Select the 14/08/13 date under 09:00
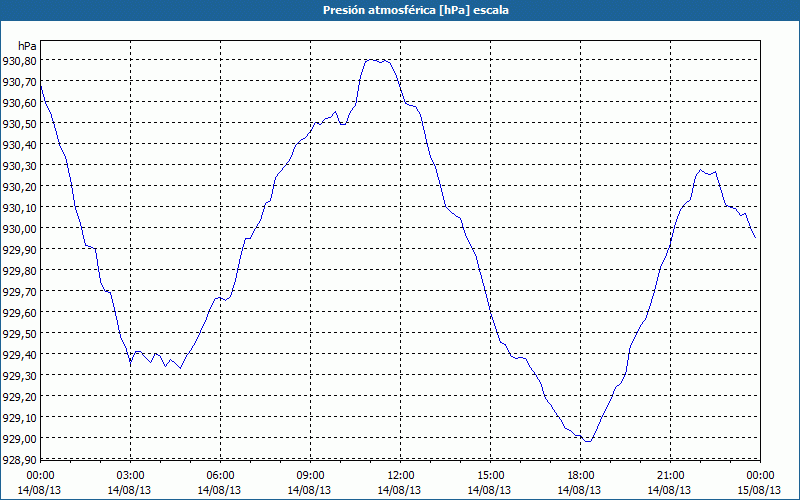800x500 pixels. point(309,490)
